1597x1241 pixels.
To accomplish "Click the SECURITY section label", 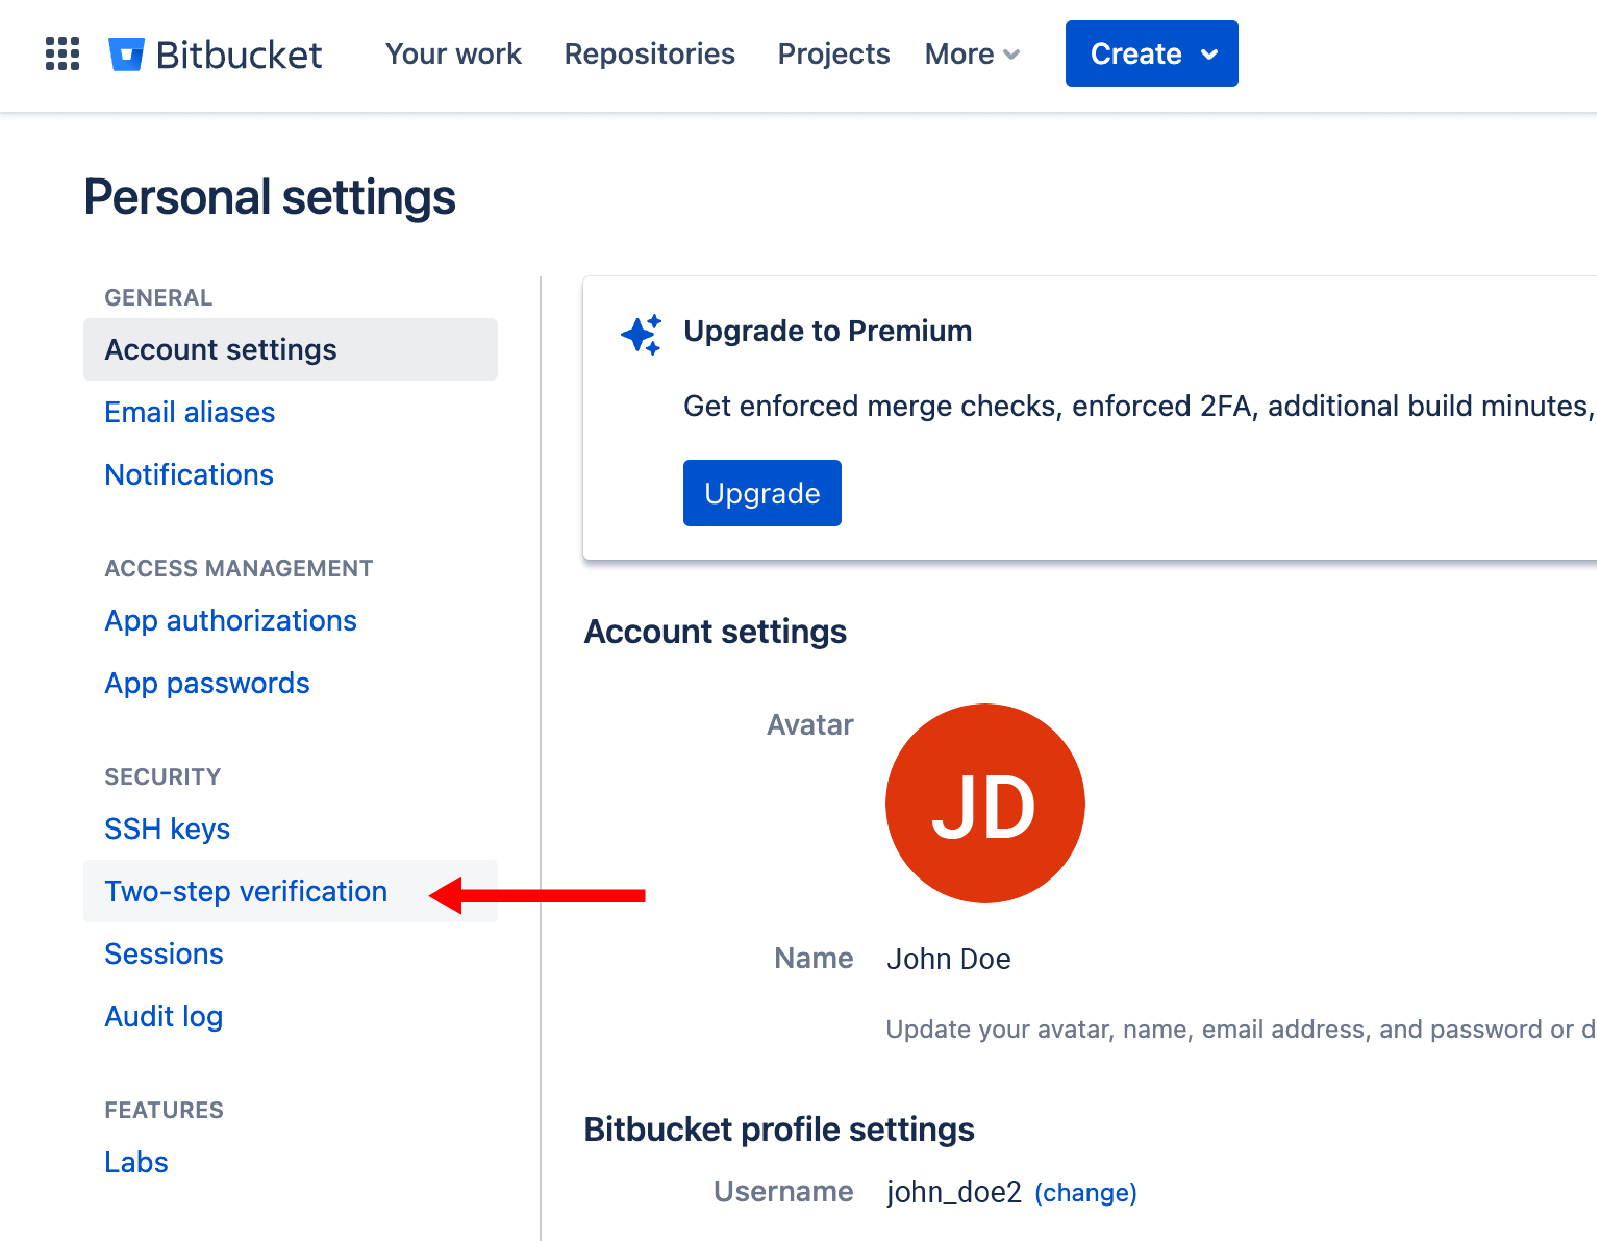I will [163, 777].
